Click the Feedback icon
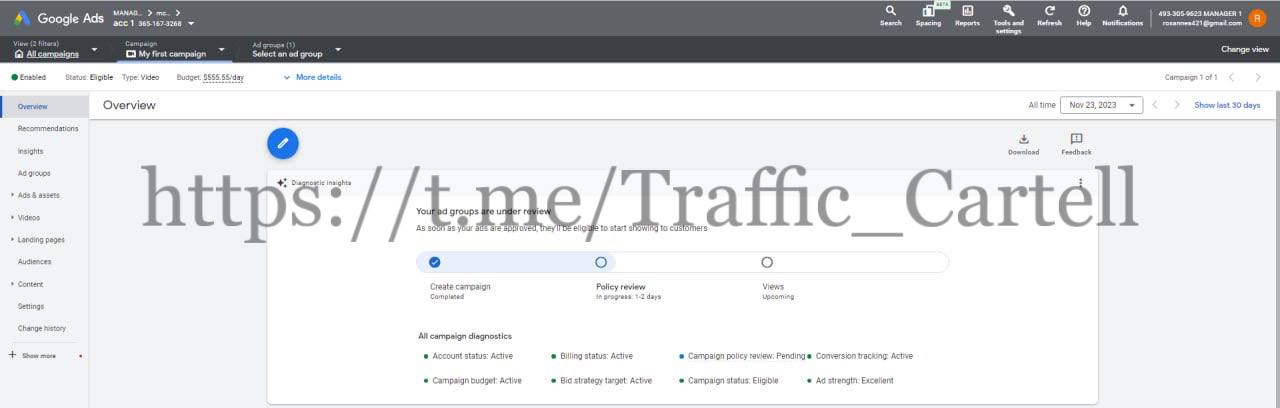 (1076, 139)
